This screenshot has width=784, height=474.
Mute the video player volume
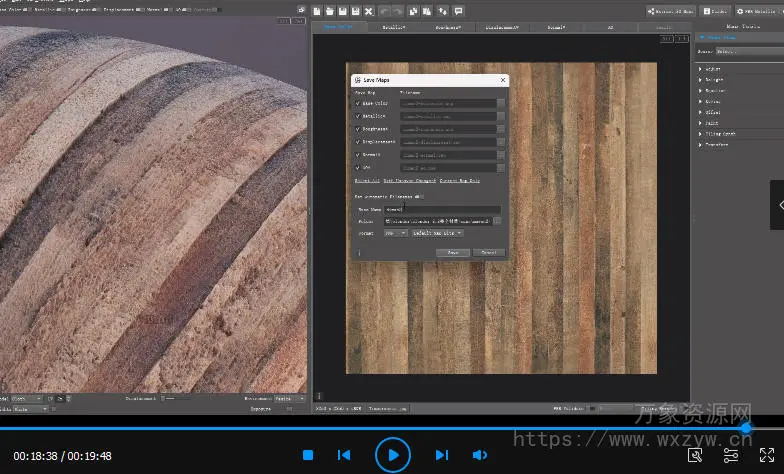(x=479, y=455)
